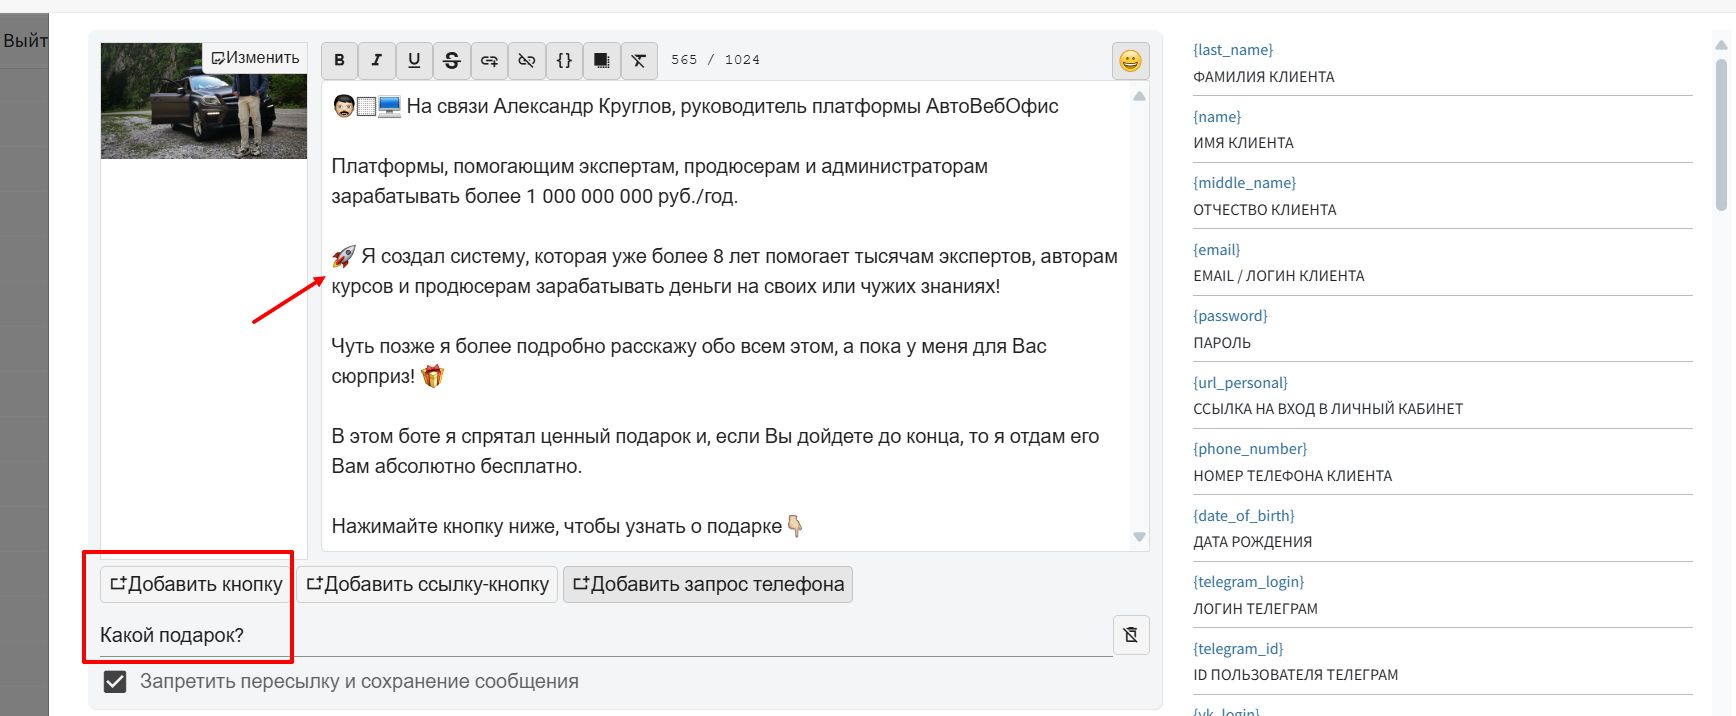Viewport: 1736px width, 716px height.
Task: Delete the 'Какой подарок?' button row
Action: click(1131, 635)
